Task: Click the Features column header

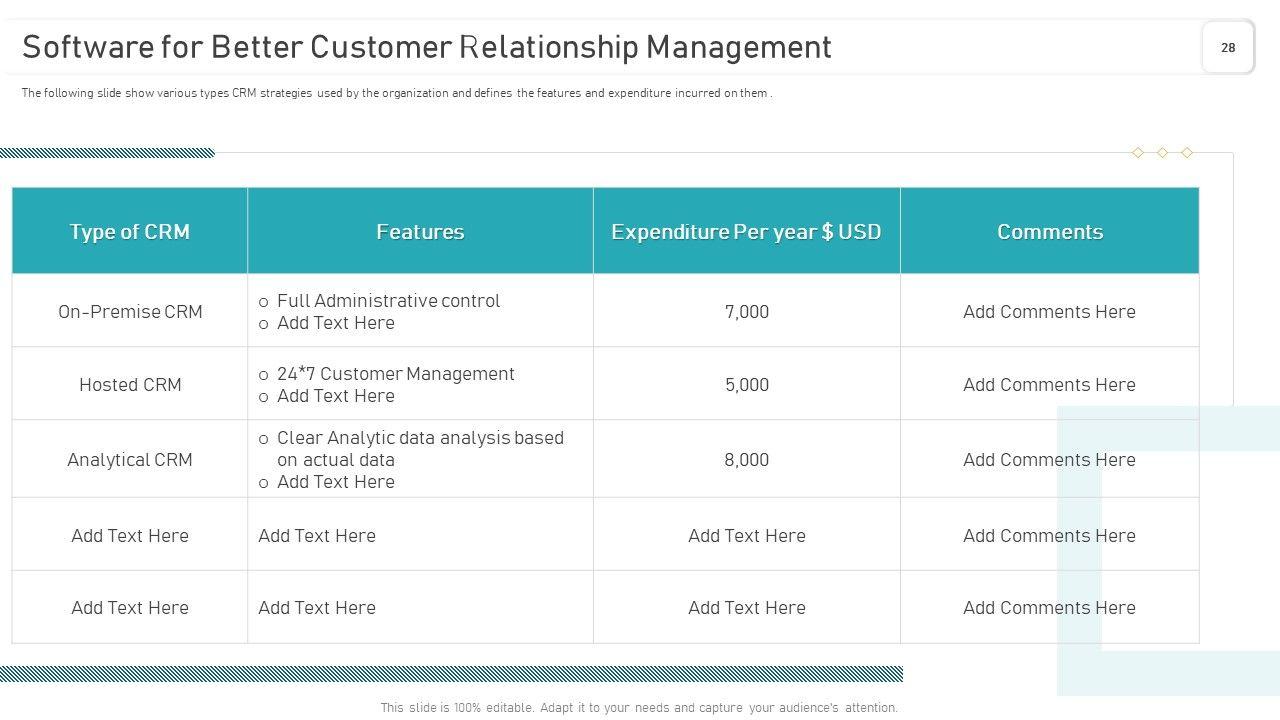Action: 420,232
